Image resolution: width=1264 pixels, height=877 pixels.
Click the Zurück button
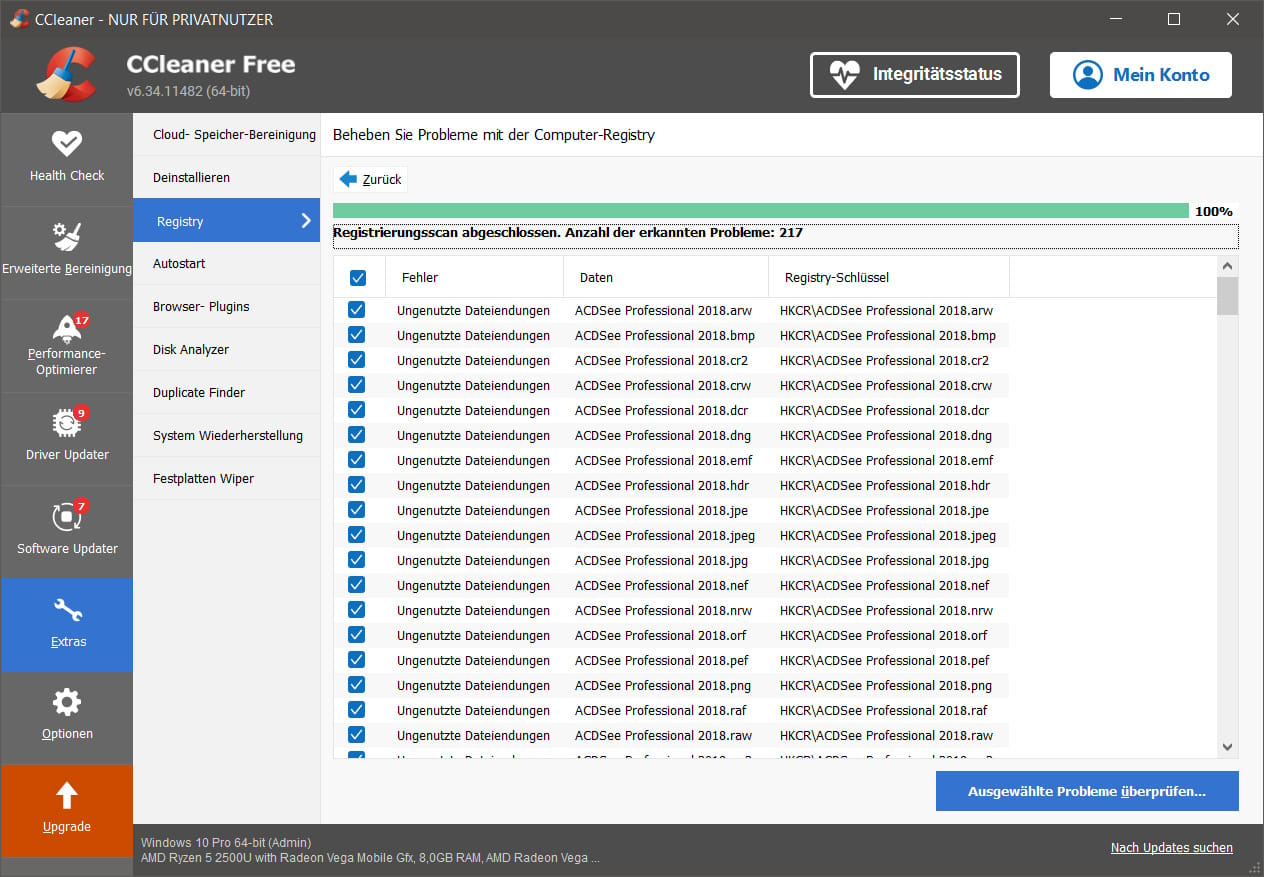[x=369, y=179]
